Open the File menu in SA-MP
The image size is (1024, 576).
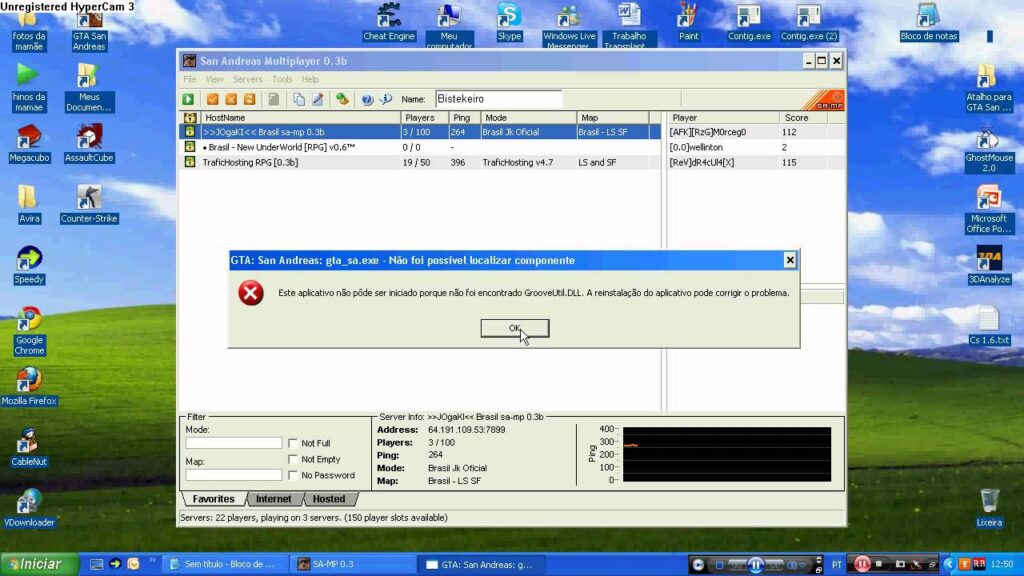click(189, 79)
